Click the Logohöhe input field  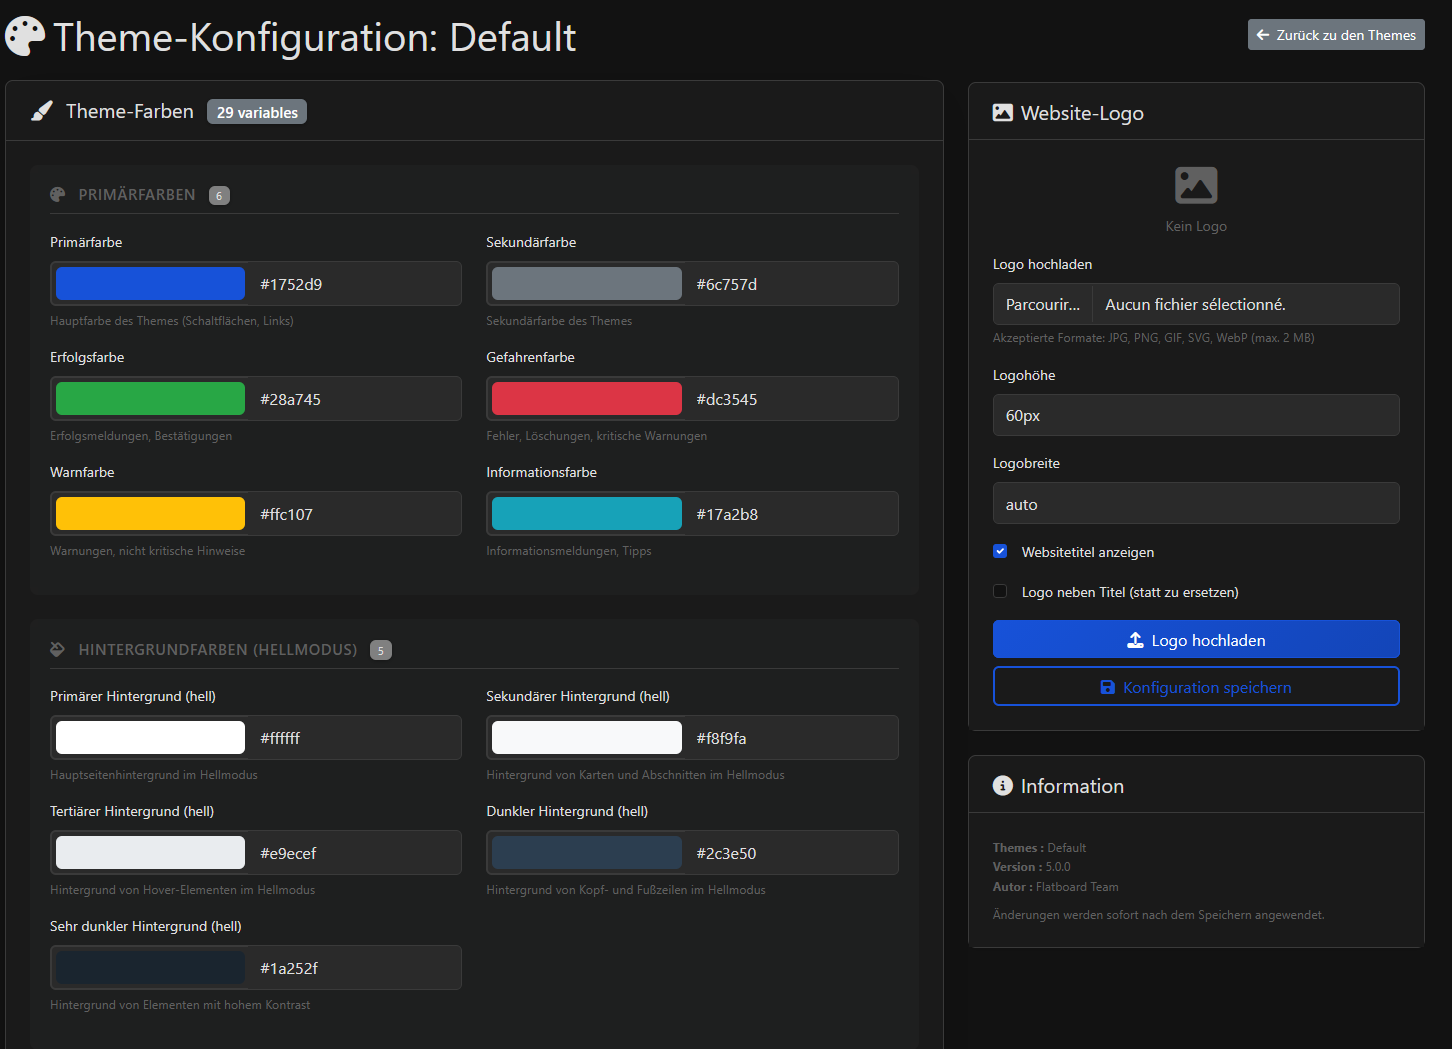tap(1195, 416)
